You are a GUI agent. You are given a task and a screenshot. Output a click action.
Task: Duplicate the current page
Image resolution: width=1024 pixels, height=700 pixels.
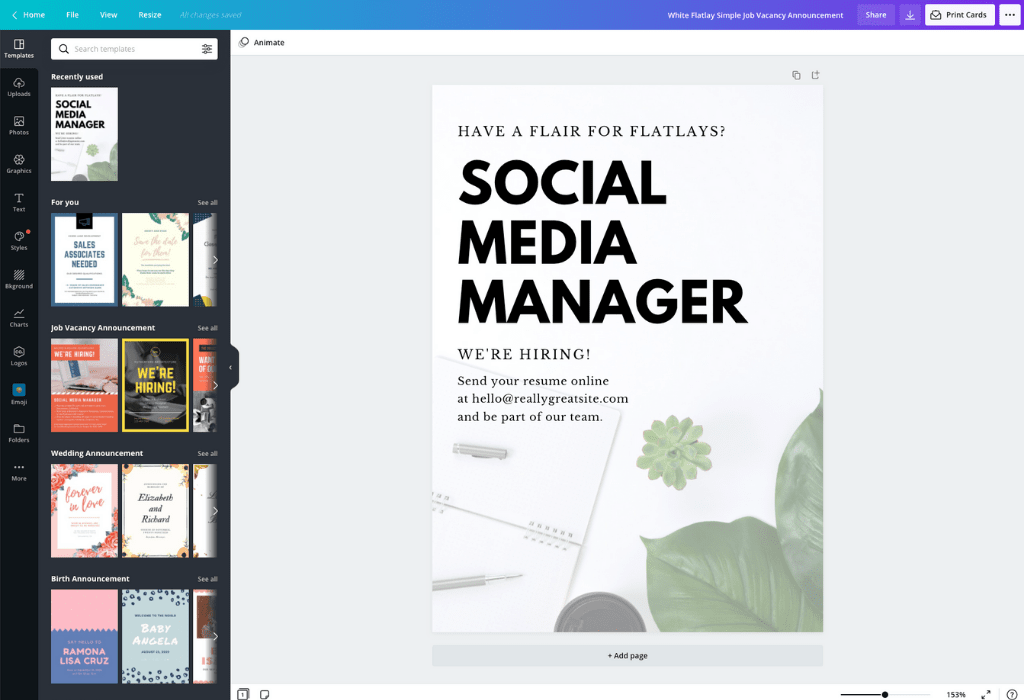795,74
